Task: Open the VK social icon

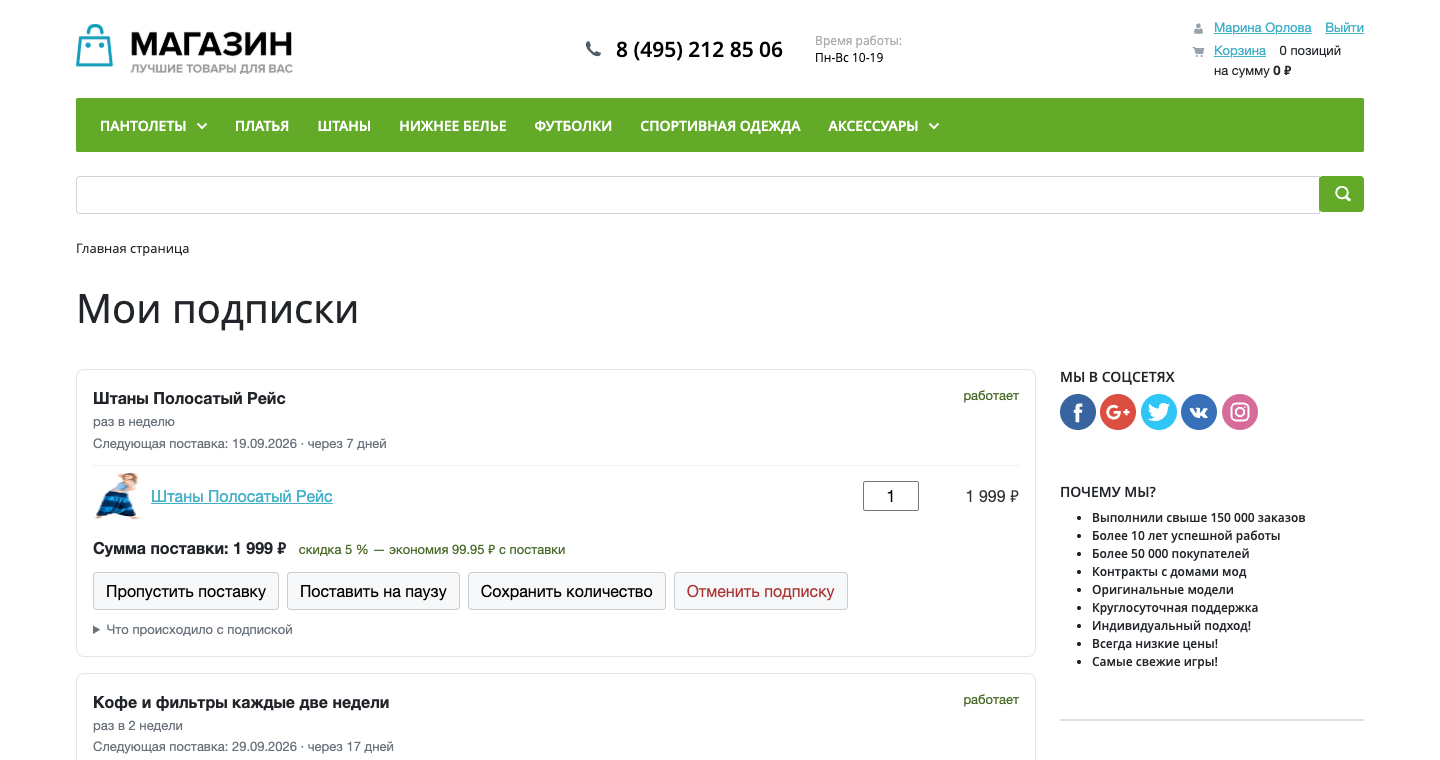Action: point(1199,412)
